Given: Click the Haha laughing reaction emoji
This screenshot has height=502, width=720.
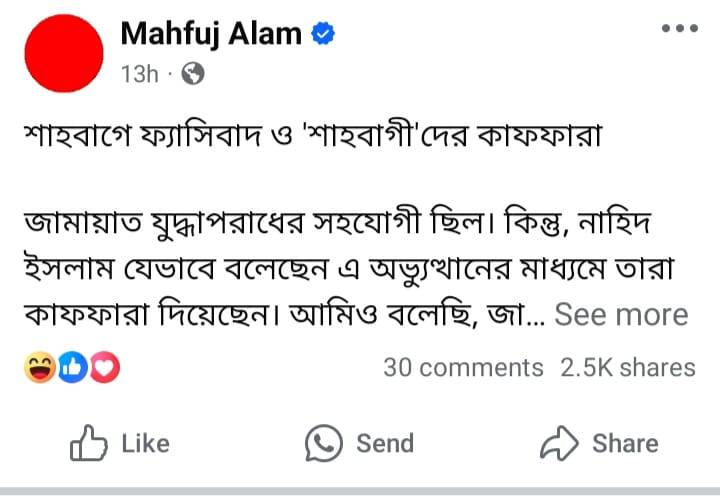Looking at the screenshot, I should pyautogui.click(x=41, y=368).
